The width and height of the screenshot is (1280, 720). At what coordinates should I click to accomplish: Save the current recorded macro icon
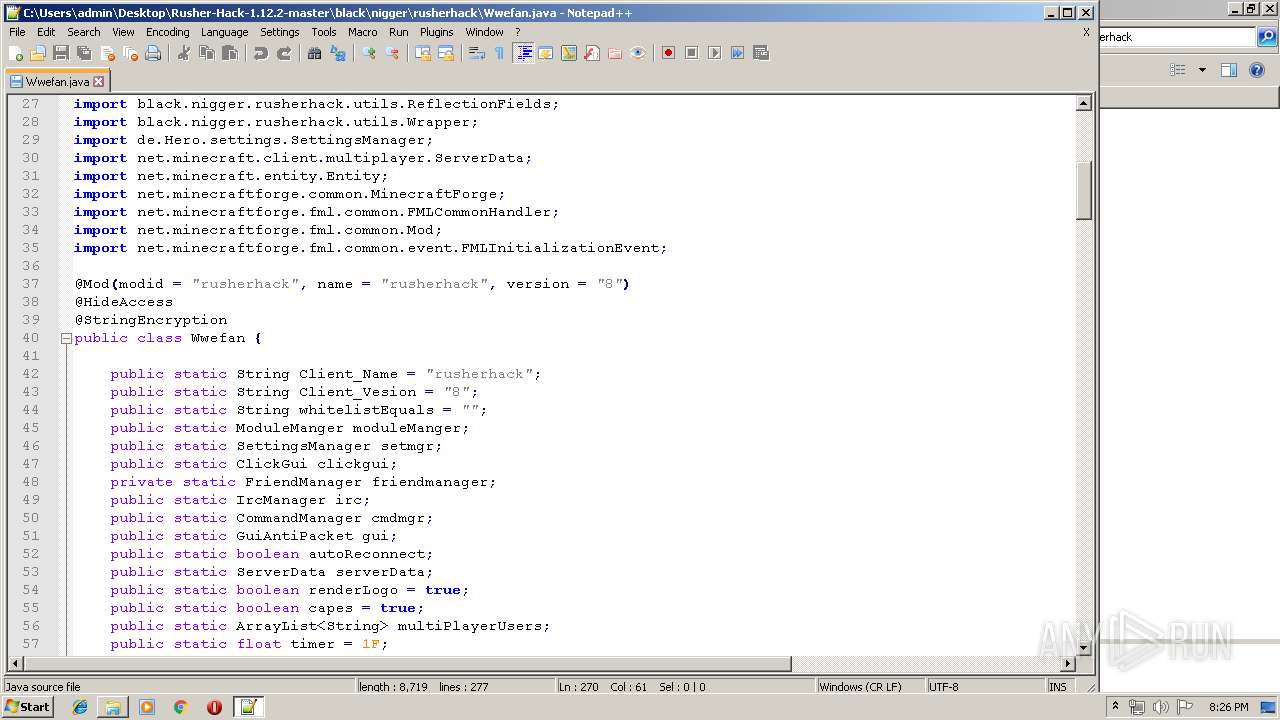click(x=760, y=53)
